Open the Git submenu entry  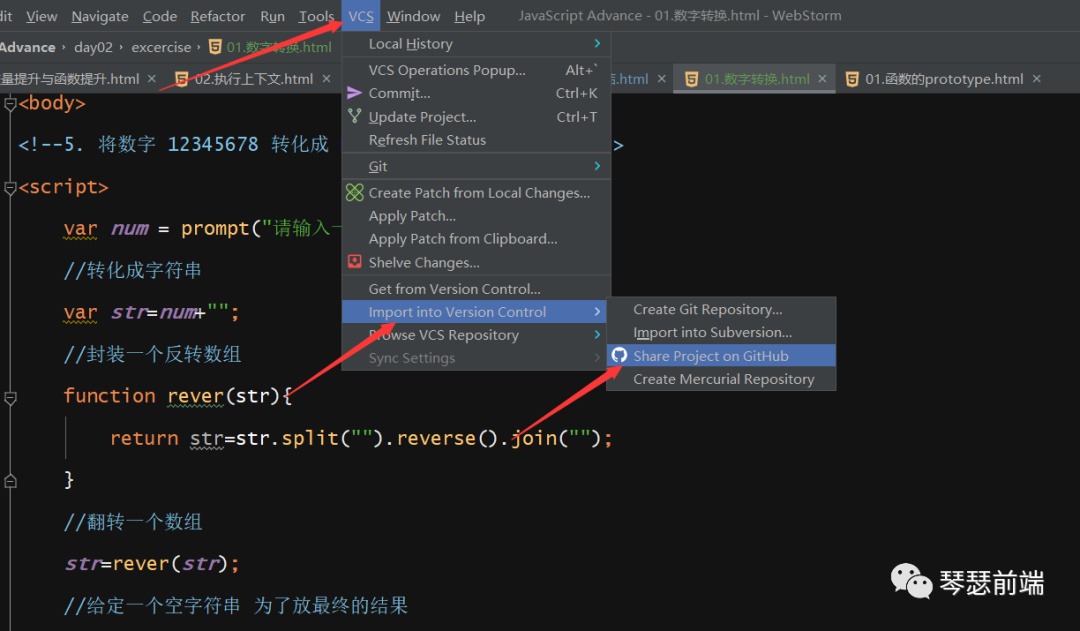[476, 166]
